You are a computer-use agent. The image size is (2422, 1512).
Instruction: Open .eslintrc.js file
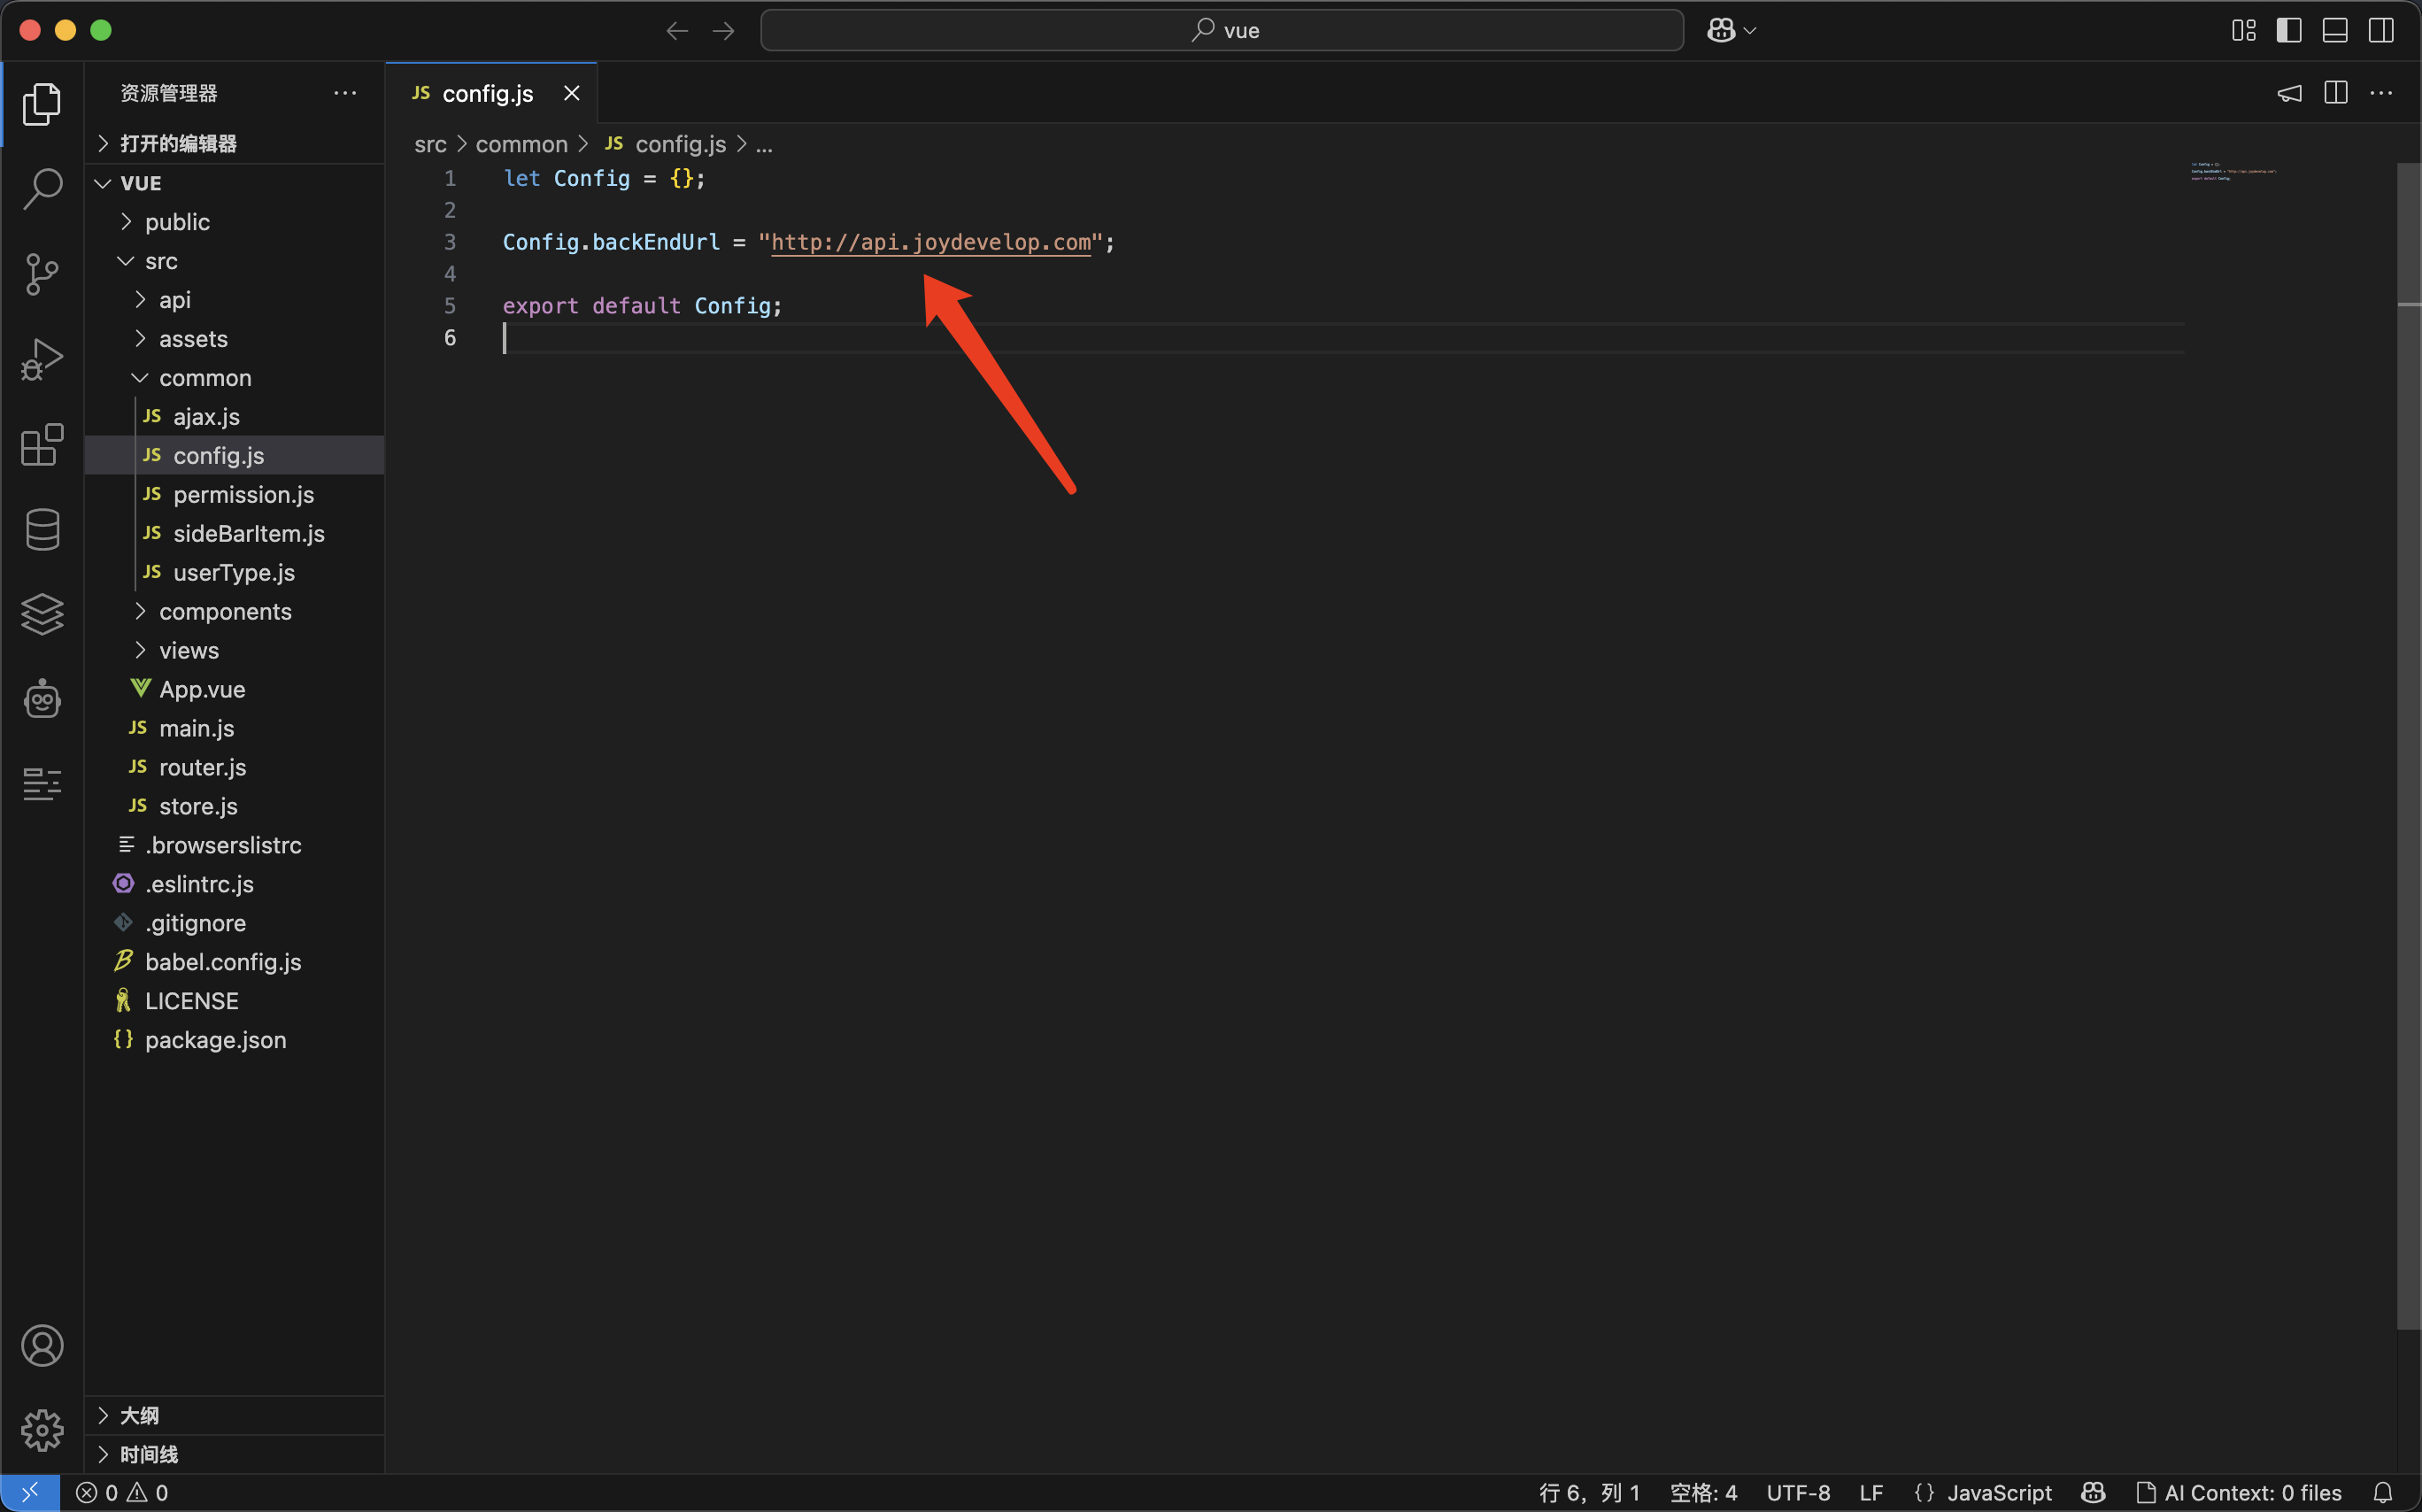pyautogui.click(x=235, y=884)
